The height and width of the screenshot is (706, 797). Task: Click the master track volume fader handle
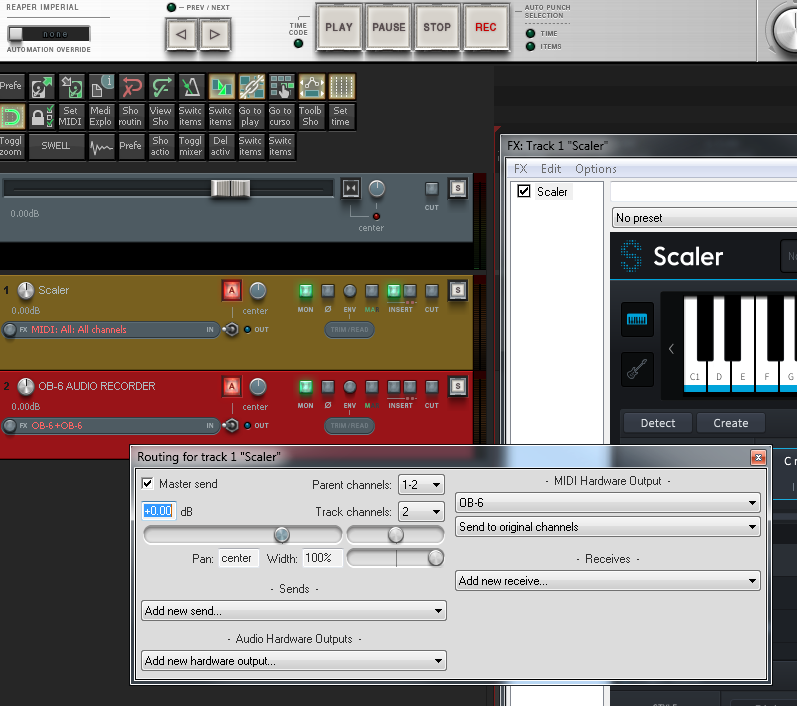coord(230,189)
